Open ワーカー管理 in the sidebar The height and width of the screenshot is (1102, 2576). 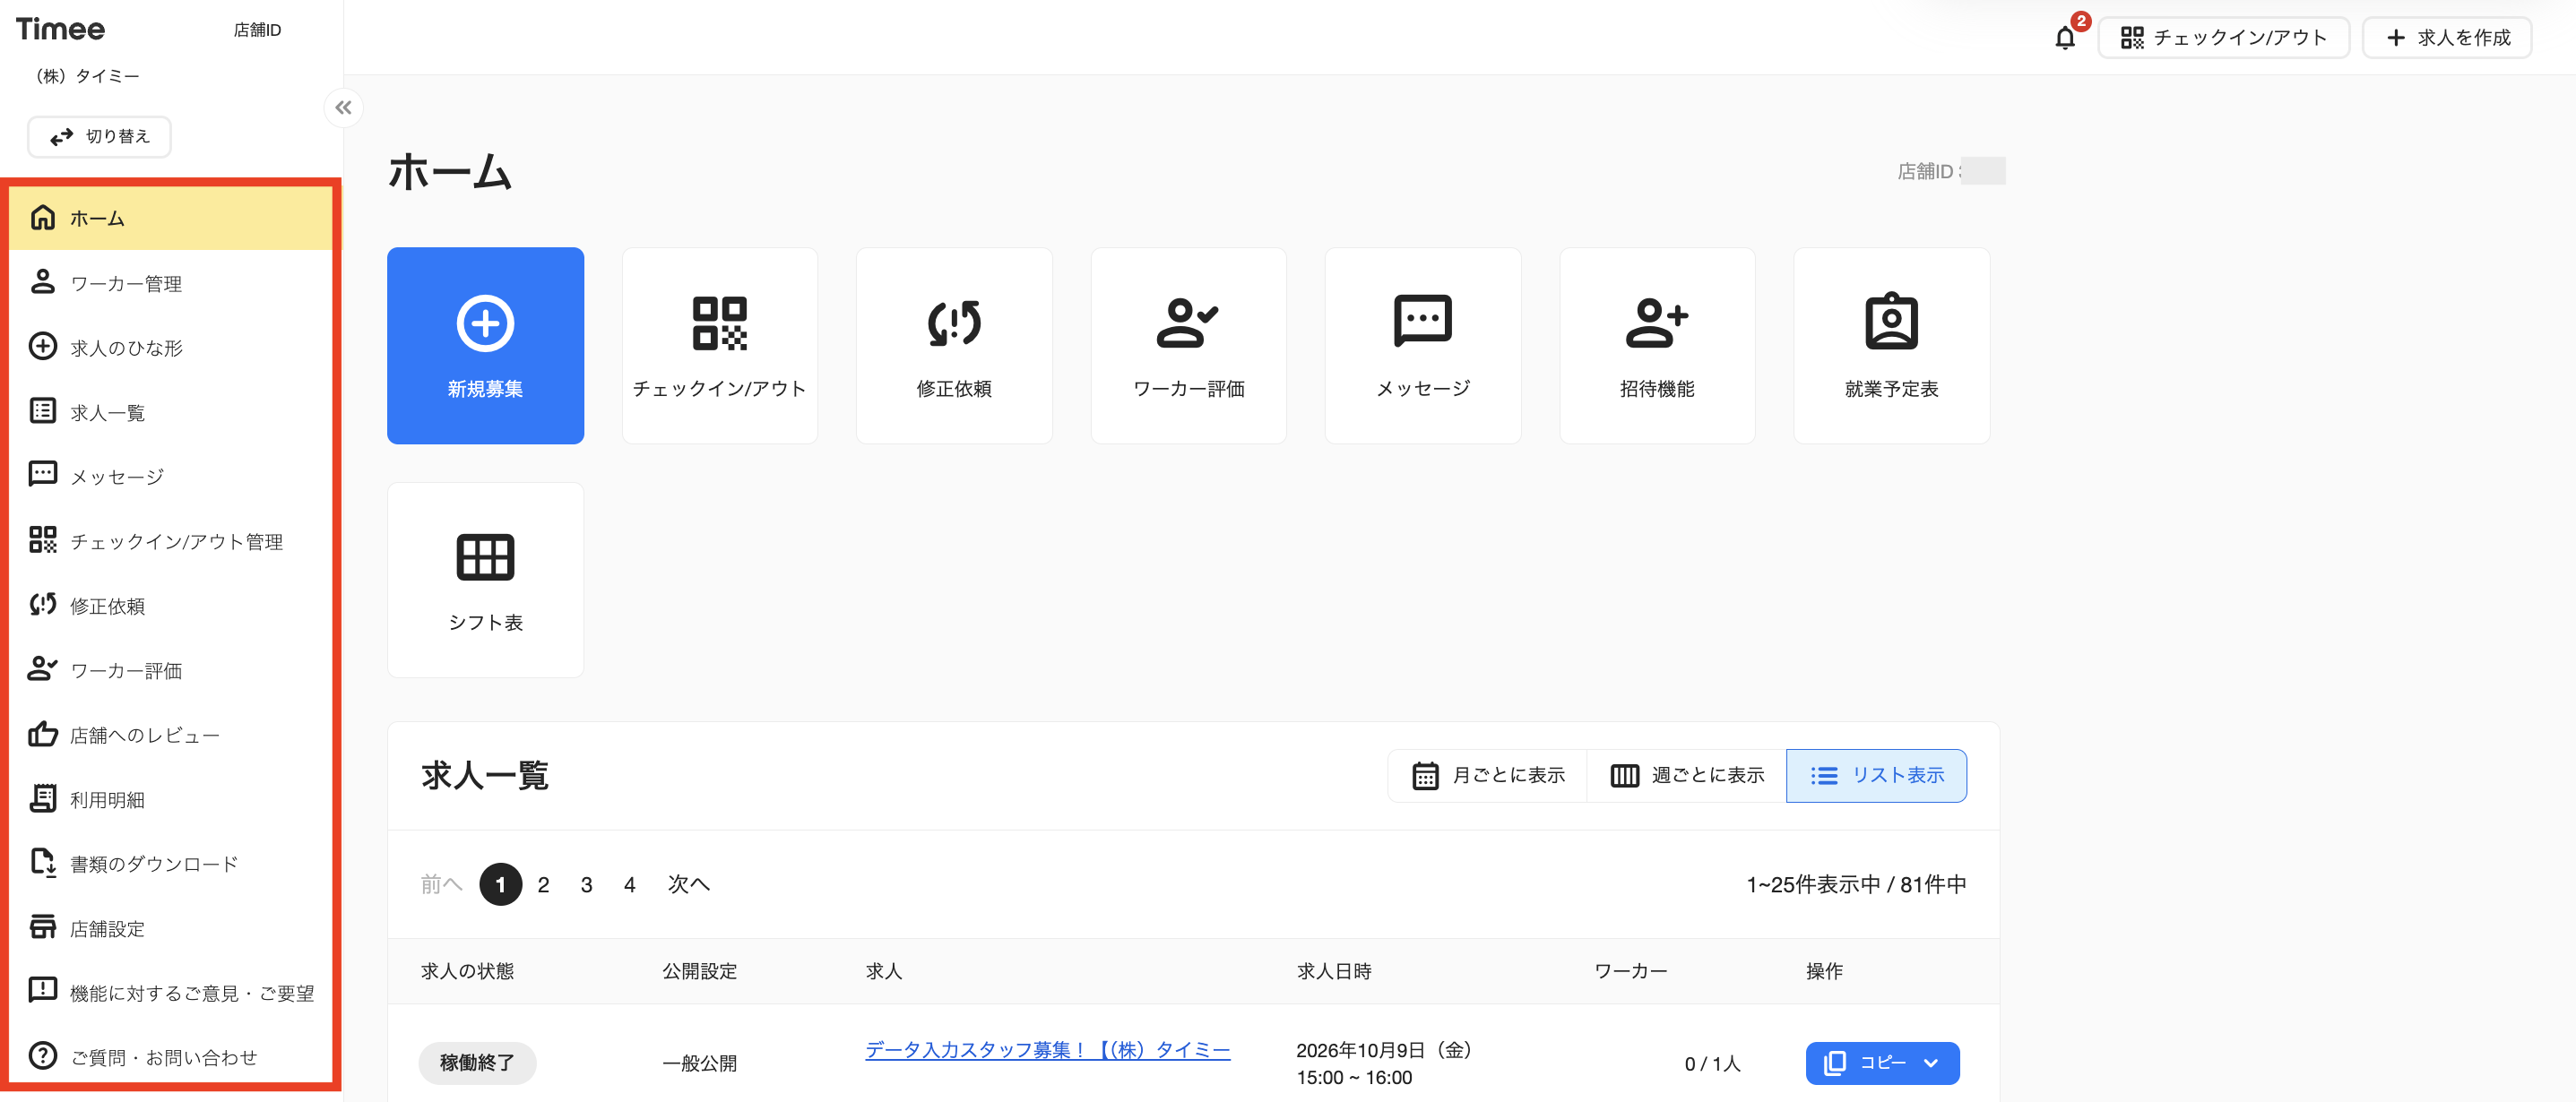[171, 283]
